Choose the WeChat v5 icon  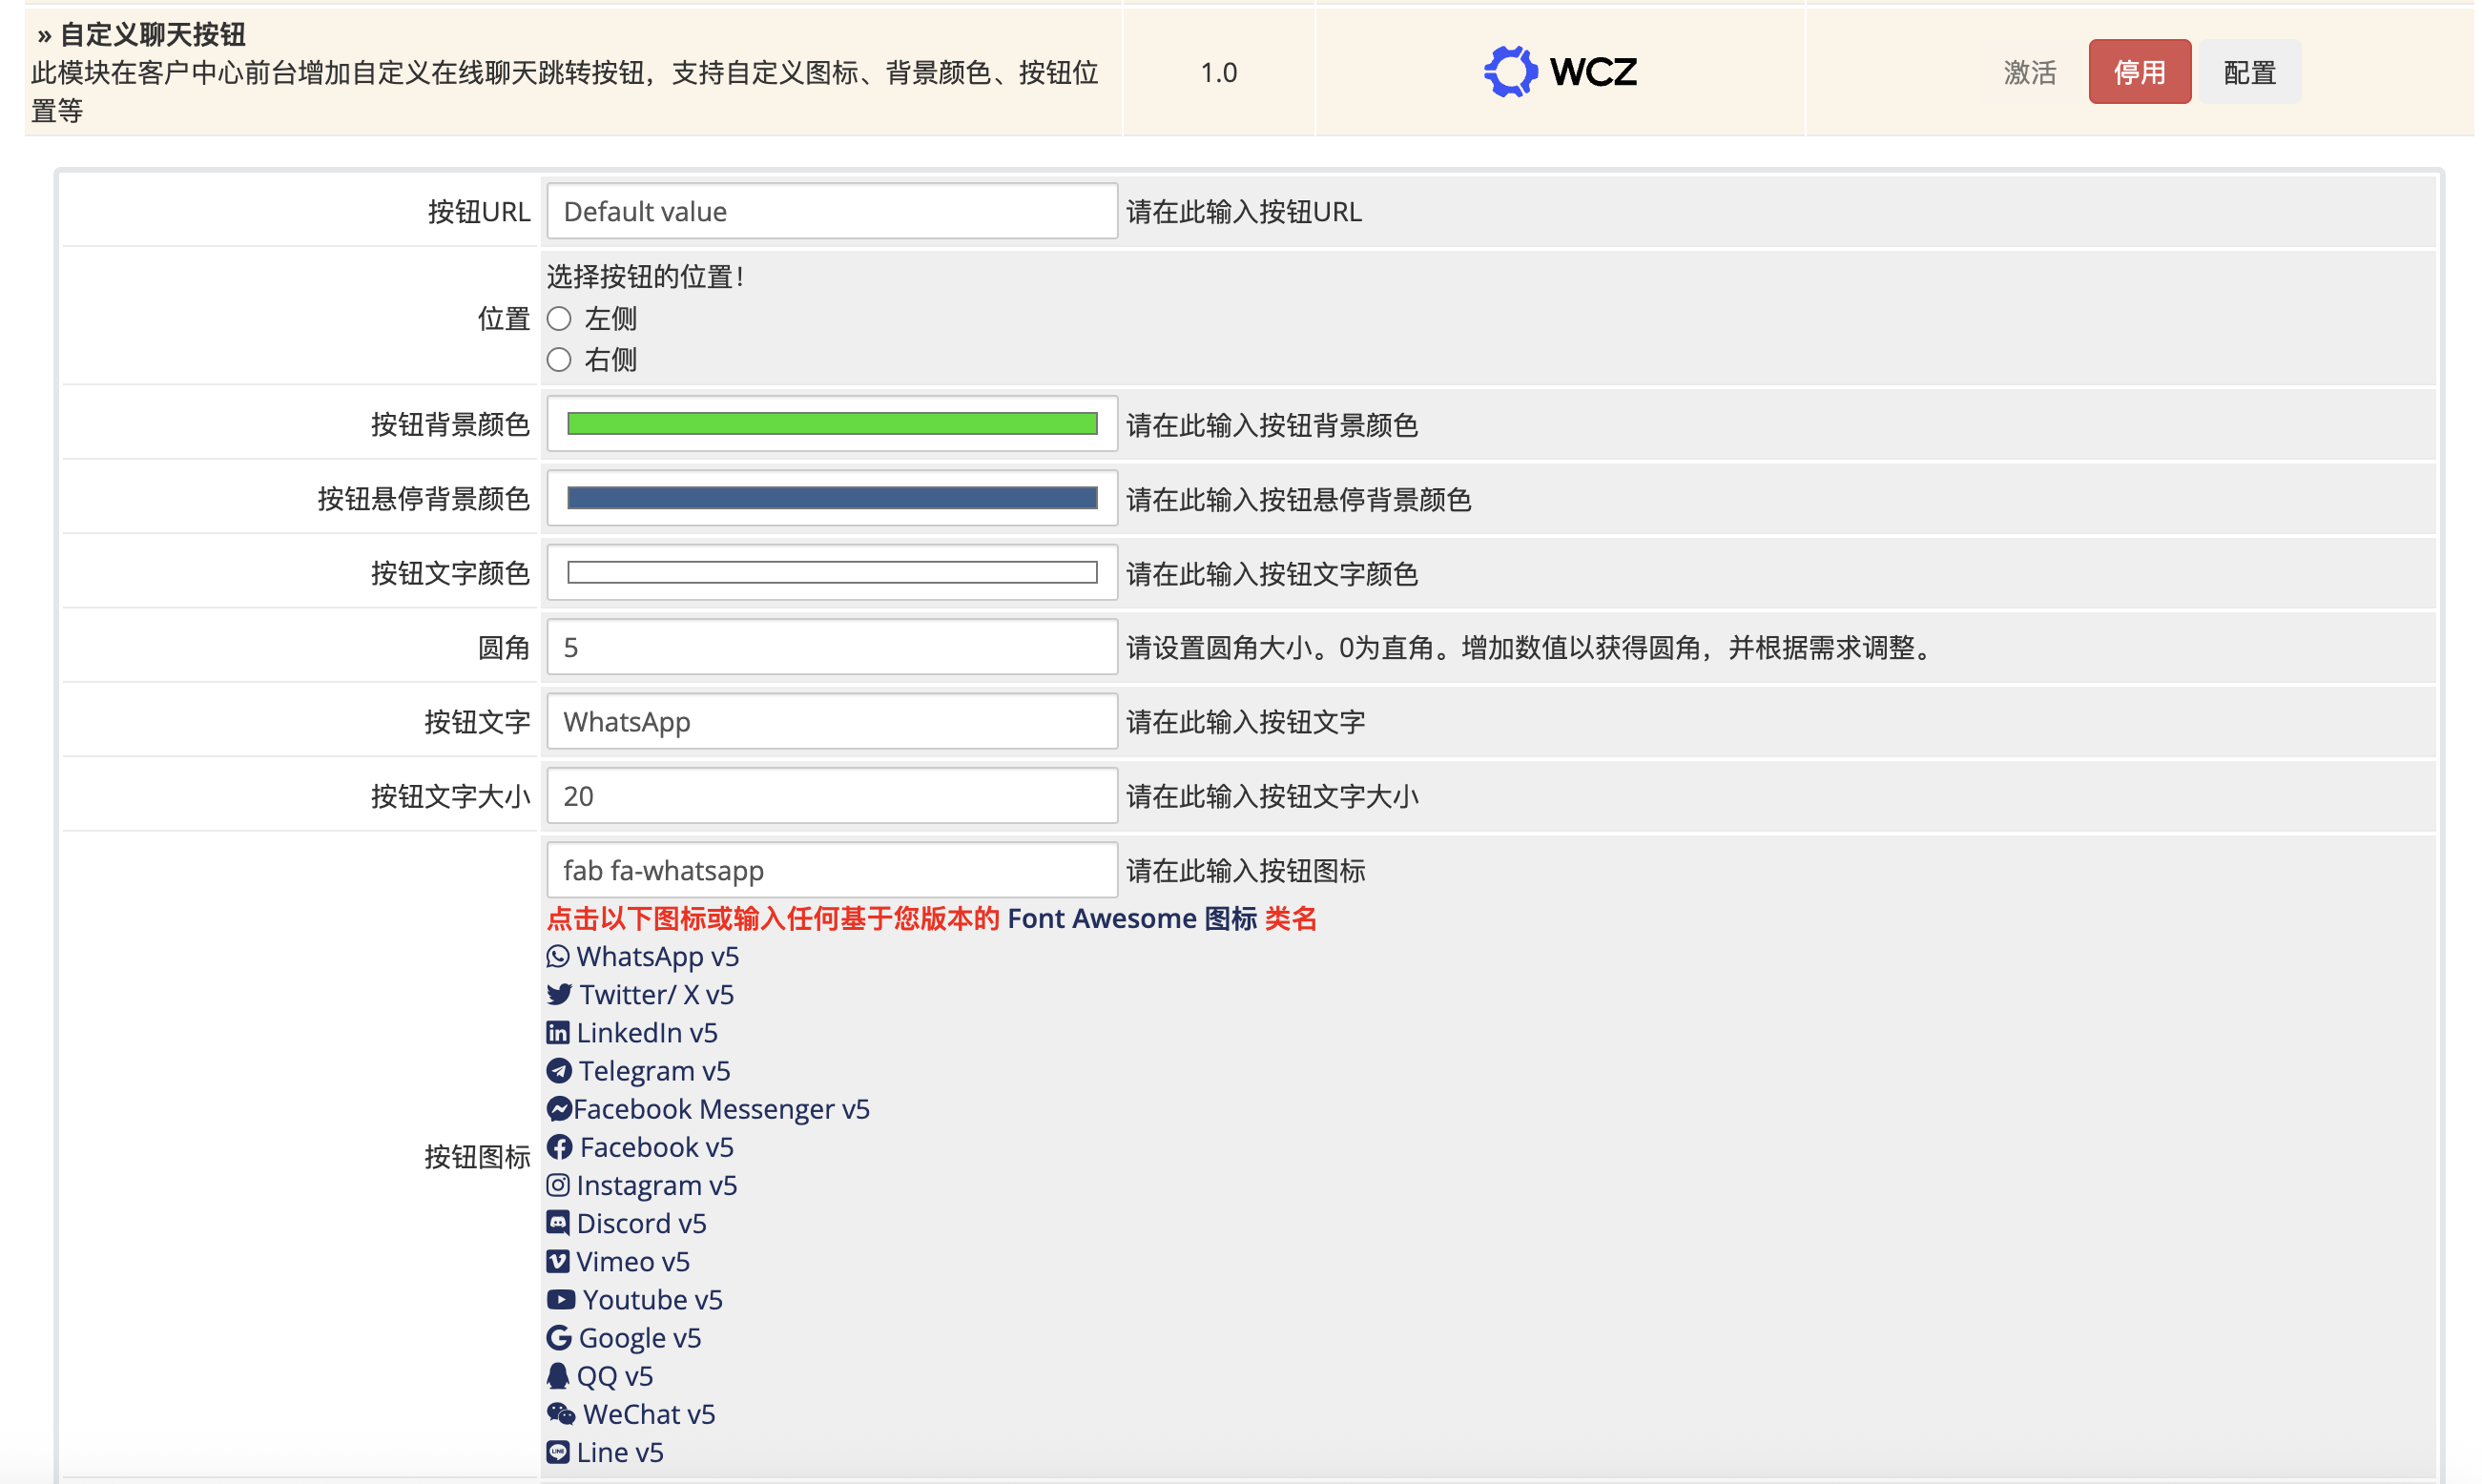tap(561, 1415)
